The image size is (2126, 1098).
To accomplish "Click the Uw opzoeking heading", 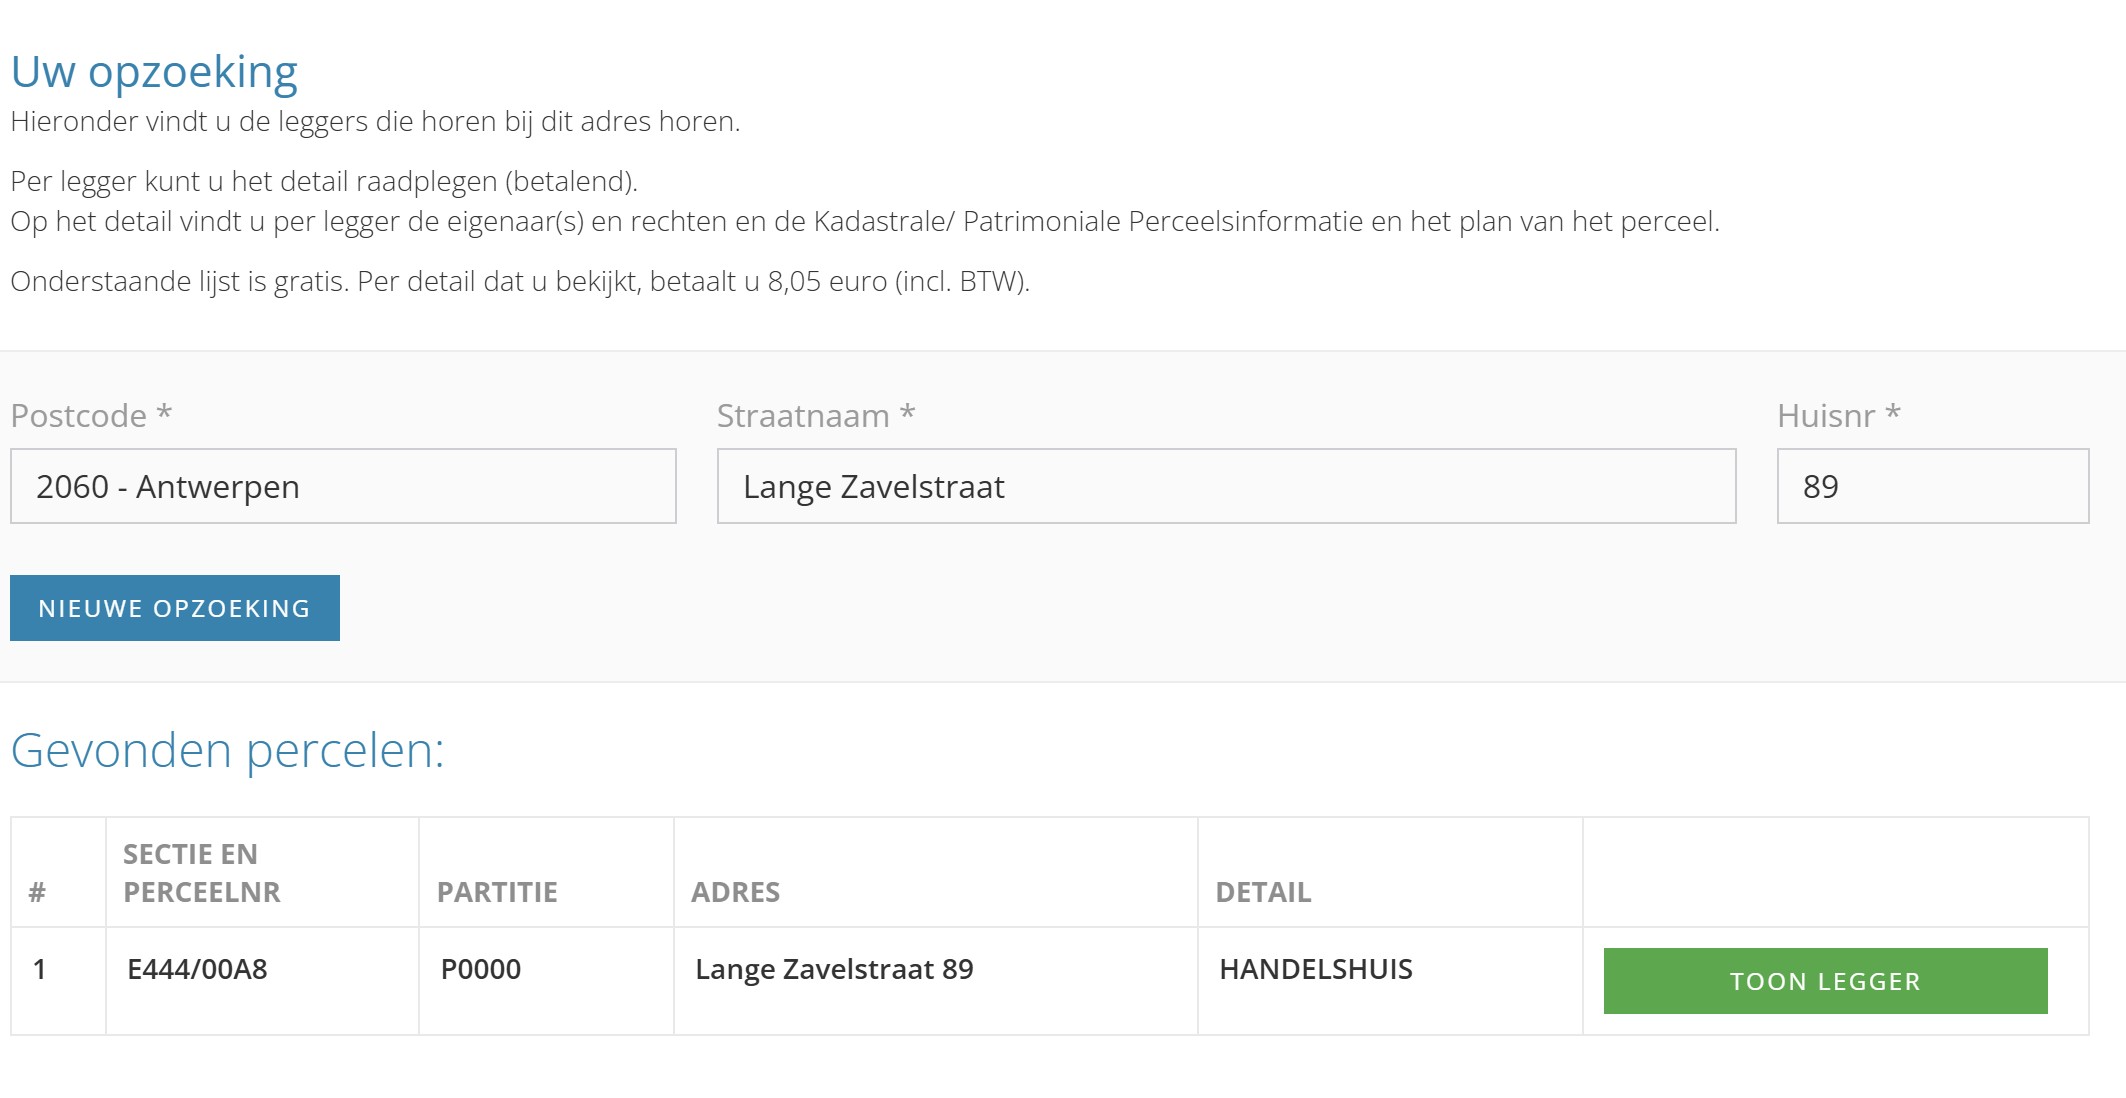I will click(154, 72).
